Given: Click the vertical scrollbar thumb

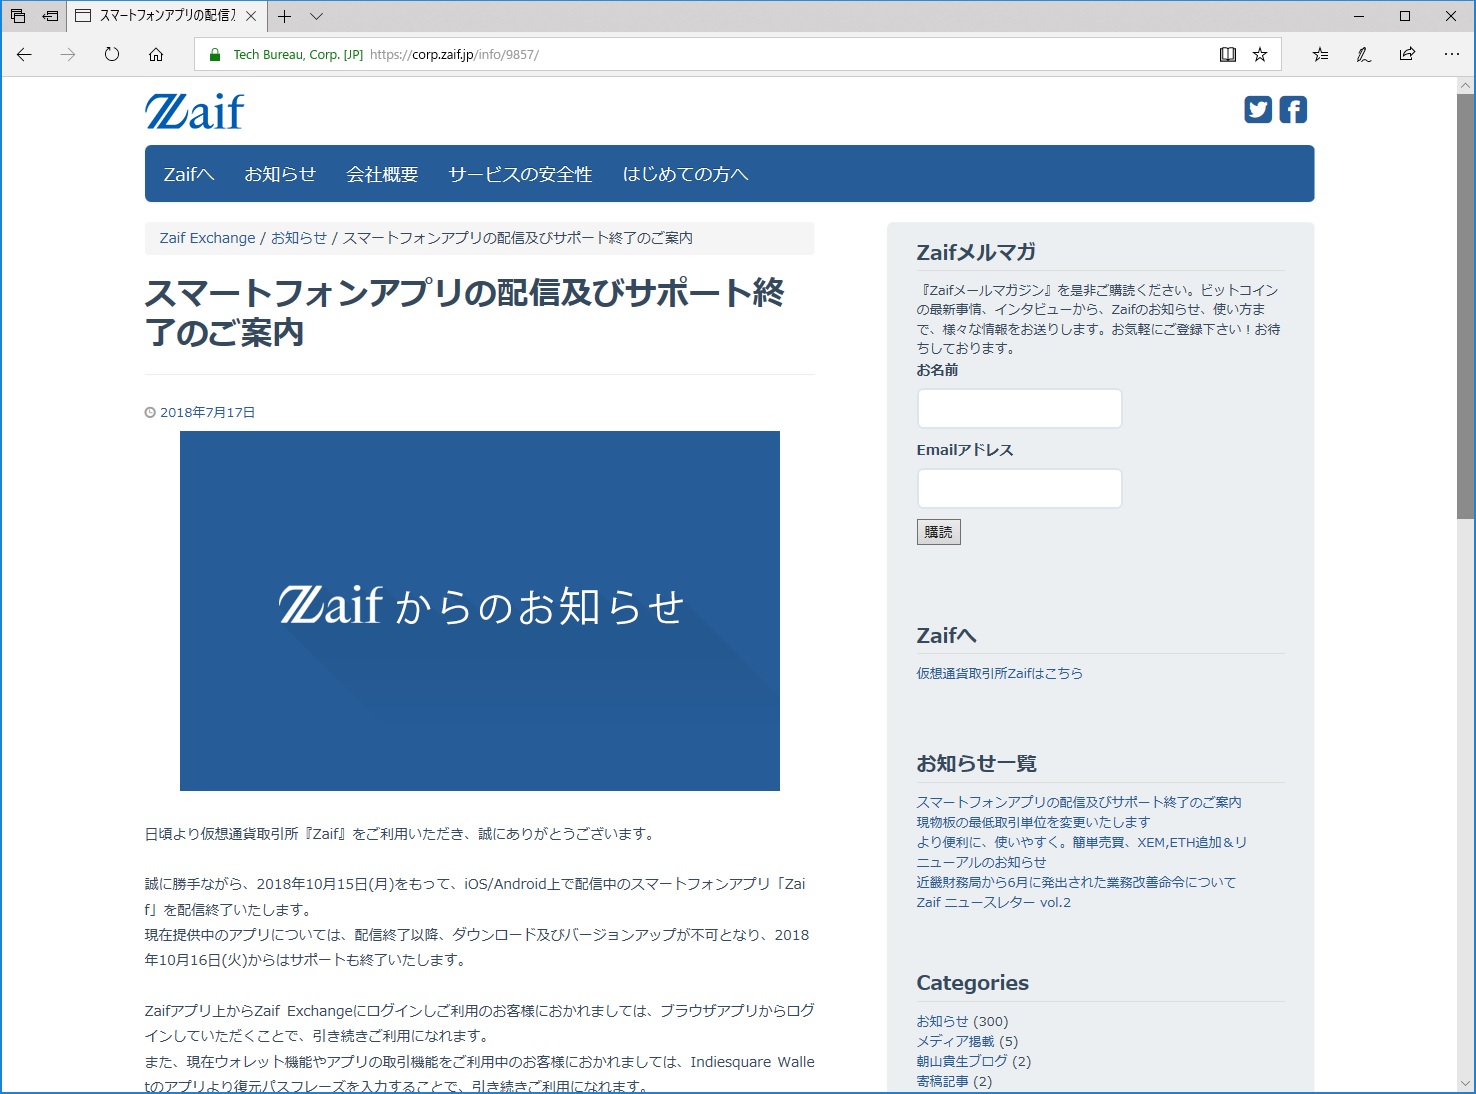Looking at the screenshot, I should pos(1465,306).
